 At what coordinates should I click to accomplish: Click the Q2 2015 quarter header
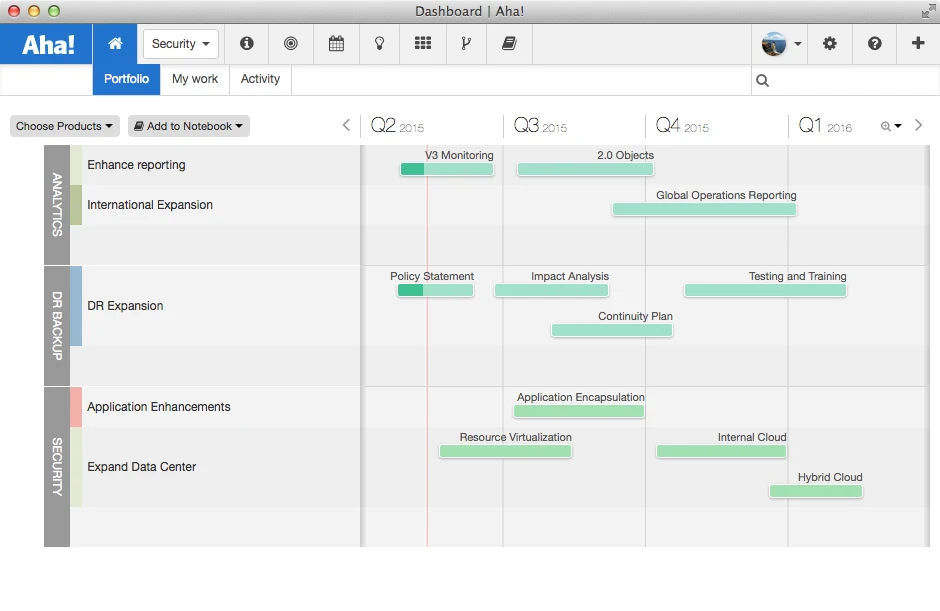pos(397,126)
